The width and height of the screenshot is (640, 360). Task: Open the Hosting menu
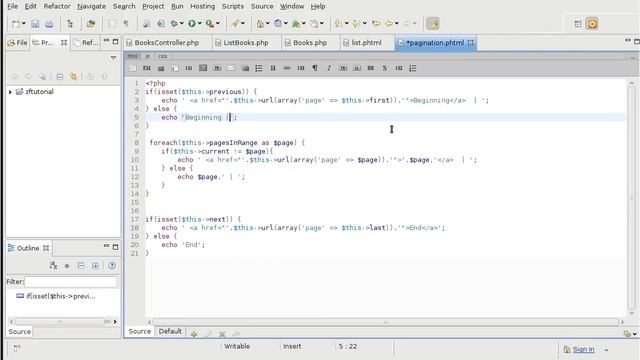(202, 7)
